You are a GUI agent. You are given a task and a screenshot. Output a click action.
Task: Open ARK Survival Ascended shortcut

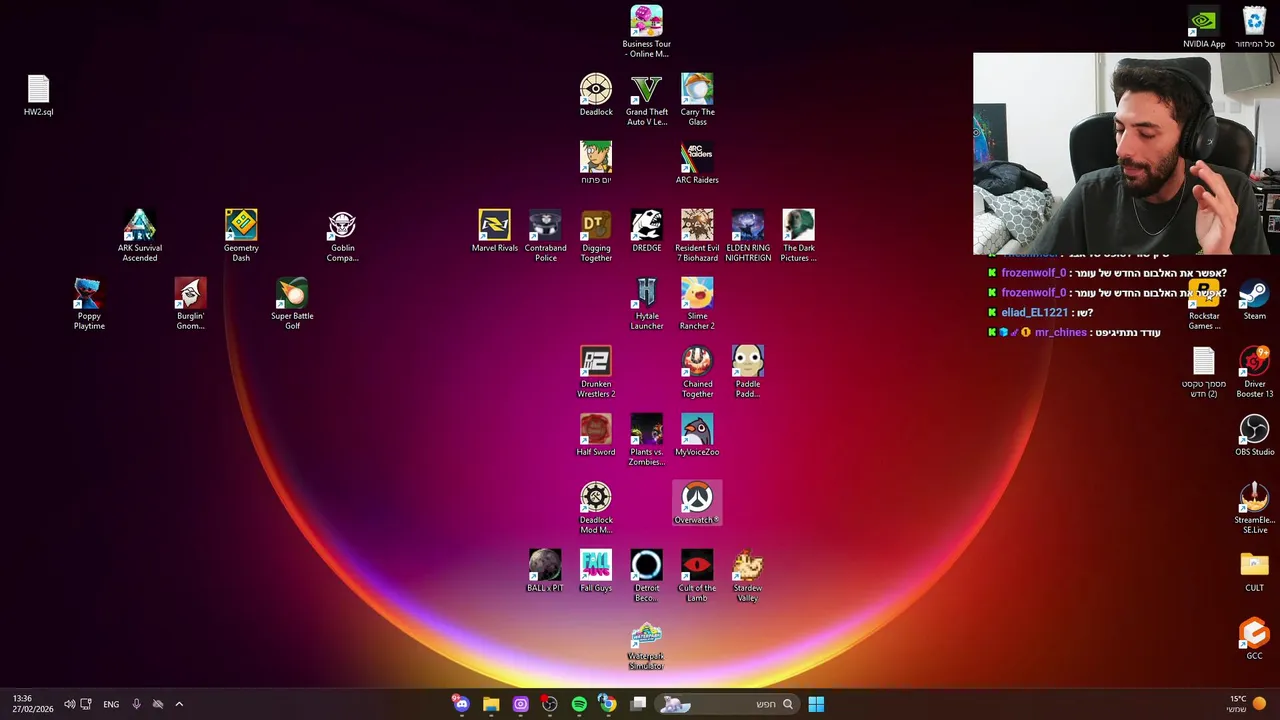click(140, 235)
